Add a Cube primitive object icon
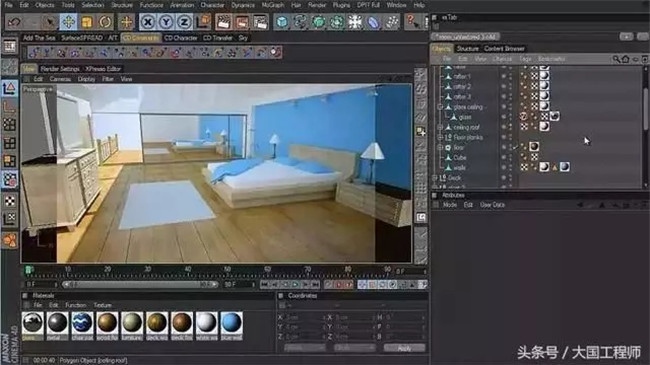 [282, 22]
